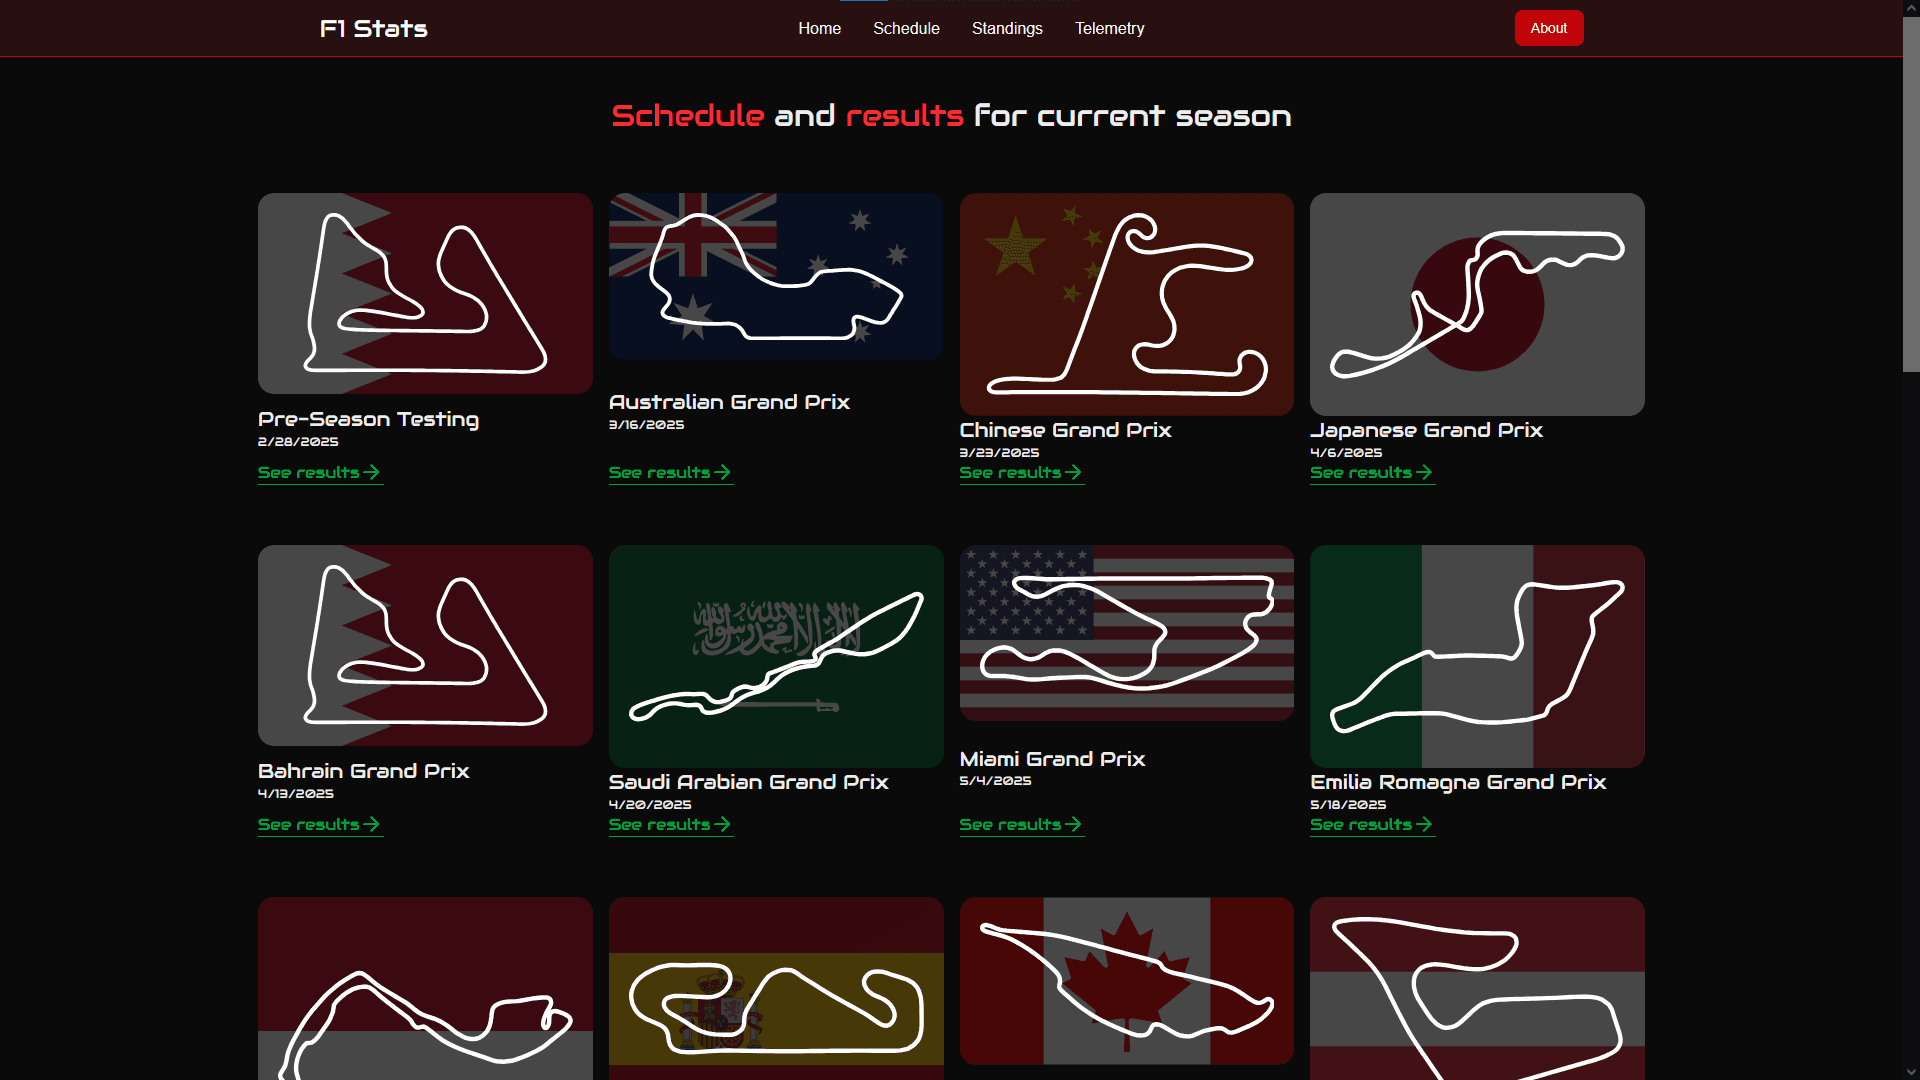Click the Australian flag circuit thumbnail
1920x1080 pixels.
pos(775,275)
